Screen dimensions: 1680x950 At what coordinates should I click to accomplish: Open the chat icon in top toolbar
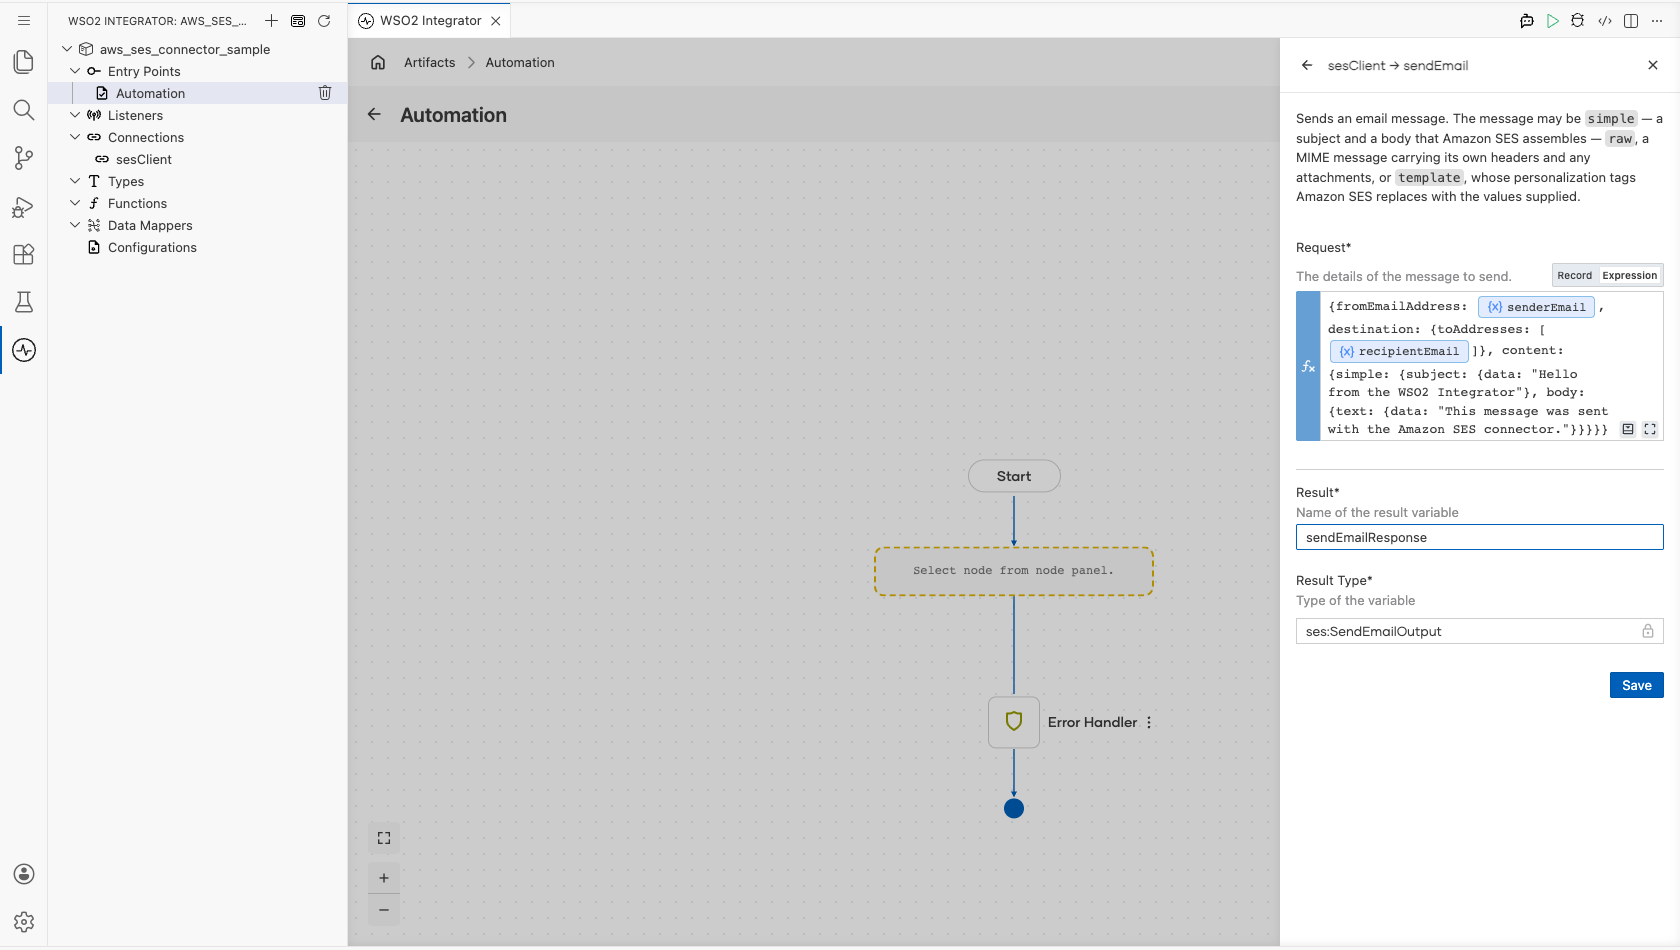point(1527,21)
